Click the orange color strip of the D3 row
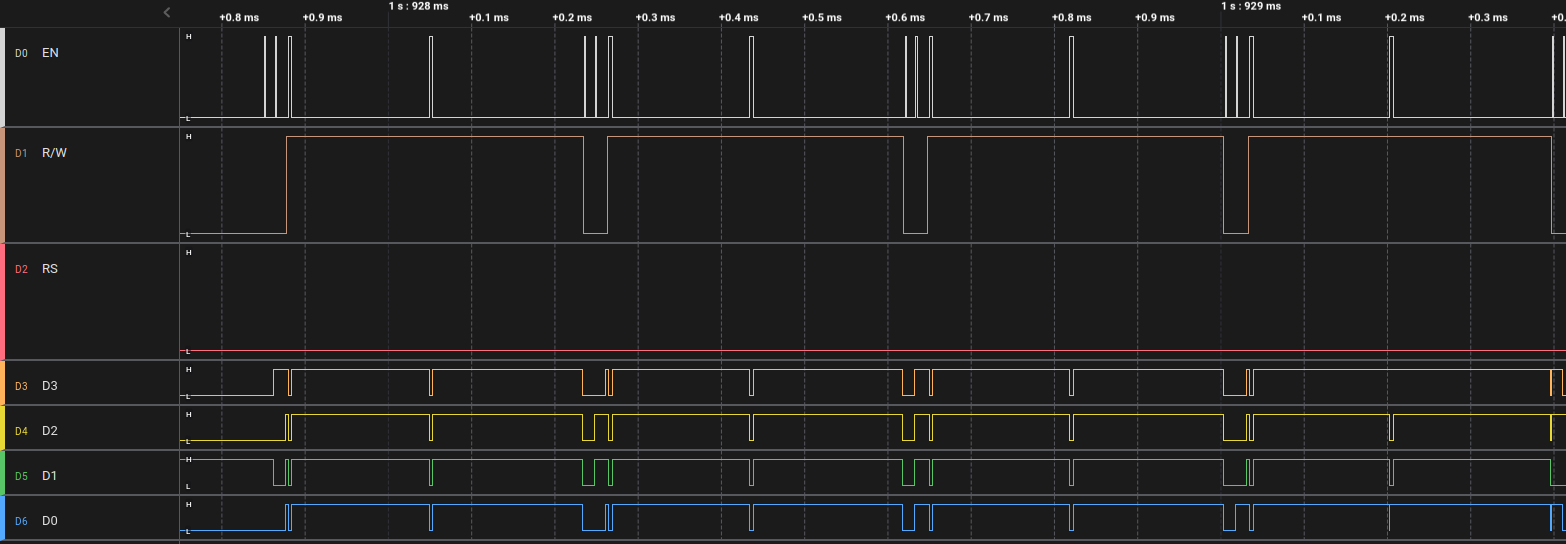1566x544 pixels. pos(3,383)
